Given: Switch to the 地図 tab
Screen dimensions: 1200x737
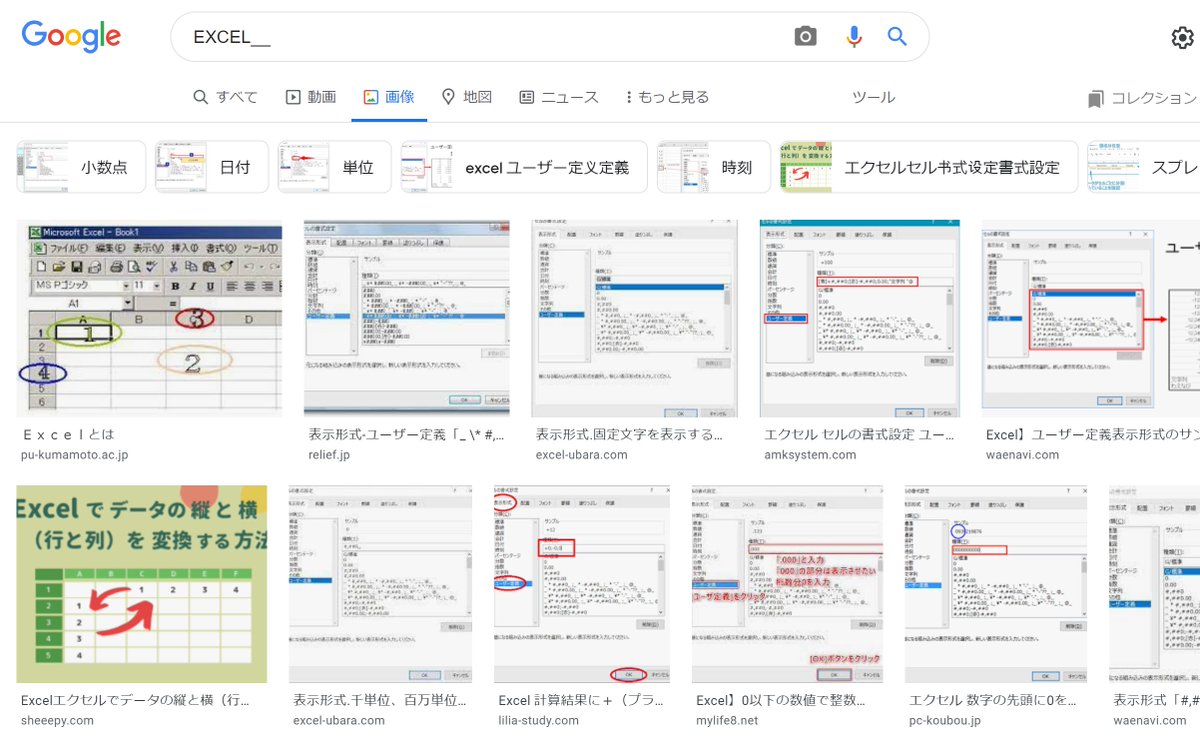Looking at the screenshot, I should tap(467, 97).
